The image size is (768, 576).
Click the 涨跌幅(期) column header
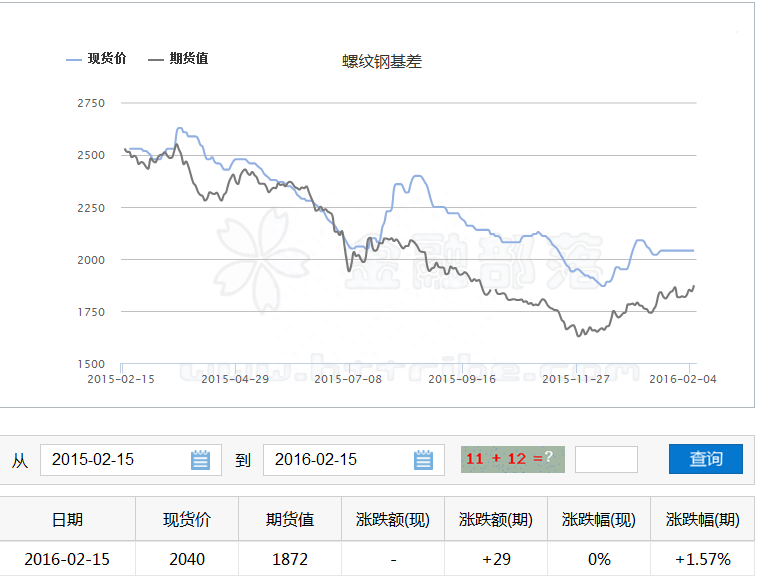pos(702,519)
